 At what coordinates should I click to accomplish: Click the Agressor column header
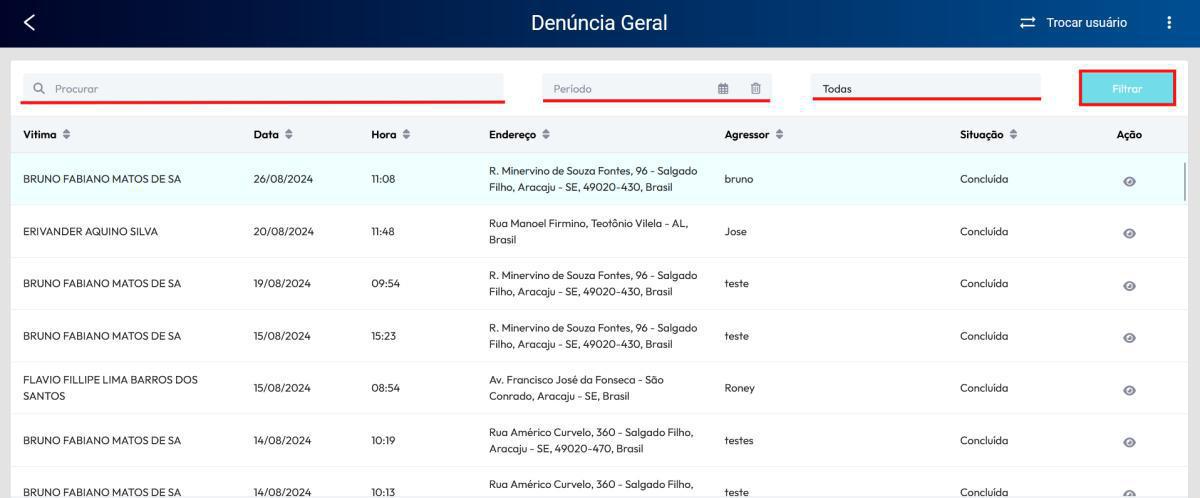point(747,134)
